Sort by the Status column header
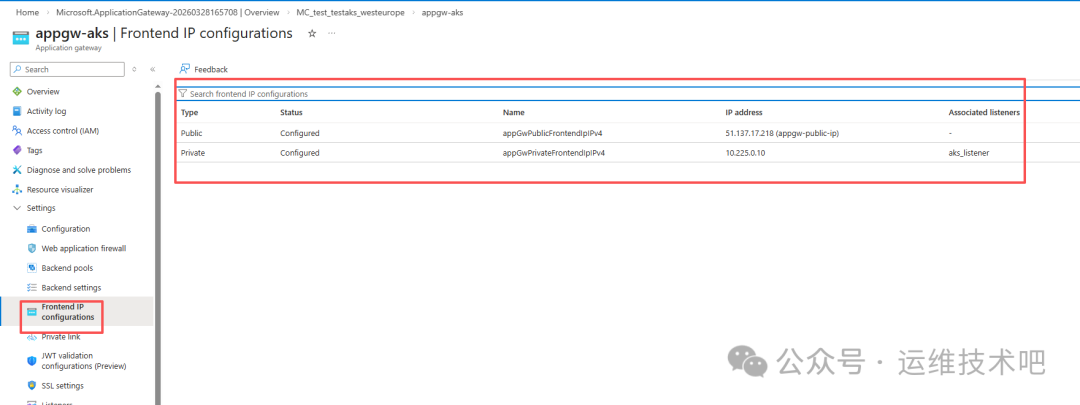This screenshot has width=1080, height=405. [x=291, y=112]
